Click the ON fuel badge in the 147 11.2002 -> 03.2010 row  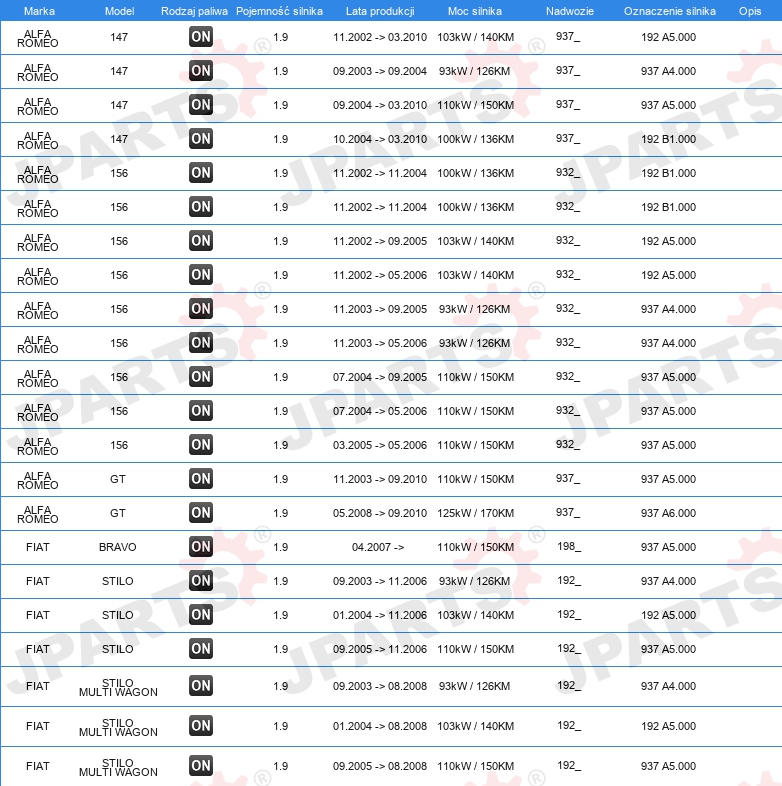201,37
